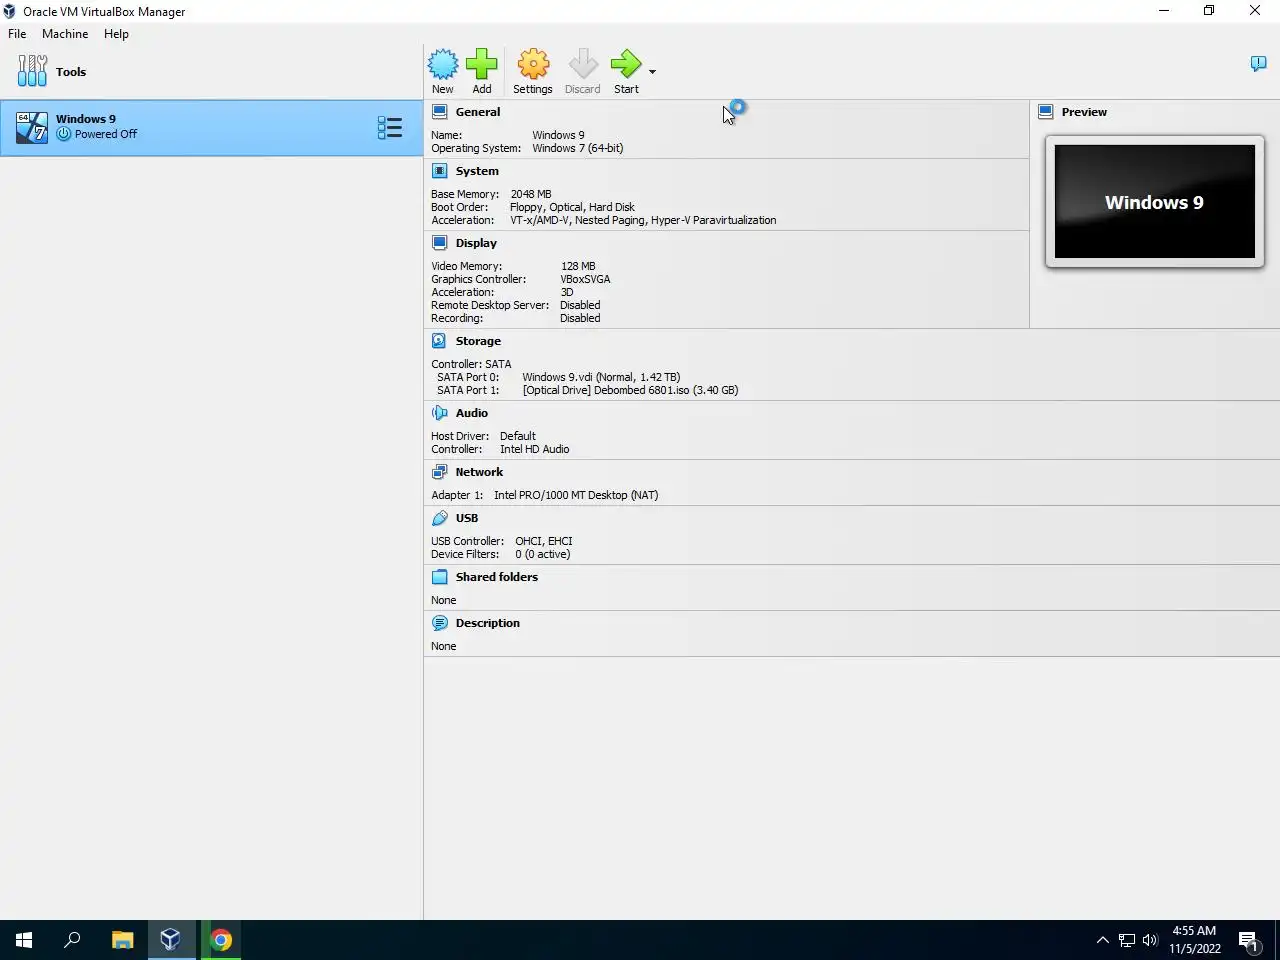Image resolution: width=1280 pixels, height=960 pixels.
Task: Open the Description heading link
Action: [488, 623]
